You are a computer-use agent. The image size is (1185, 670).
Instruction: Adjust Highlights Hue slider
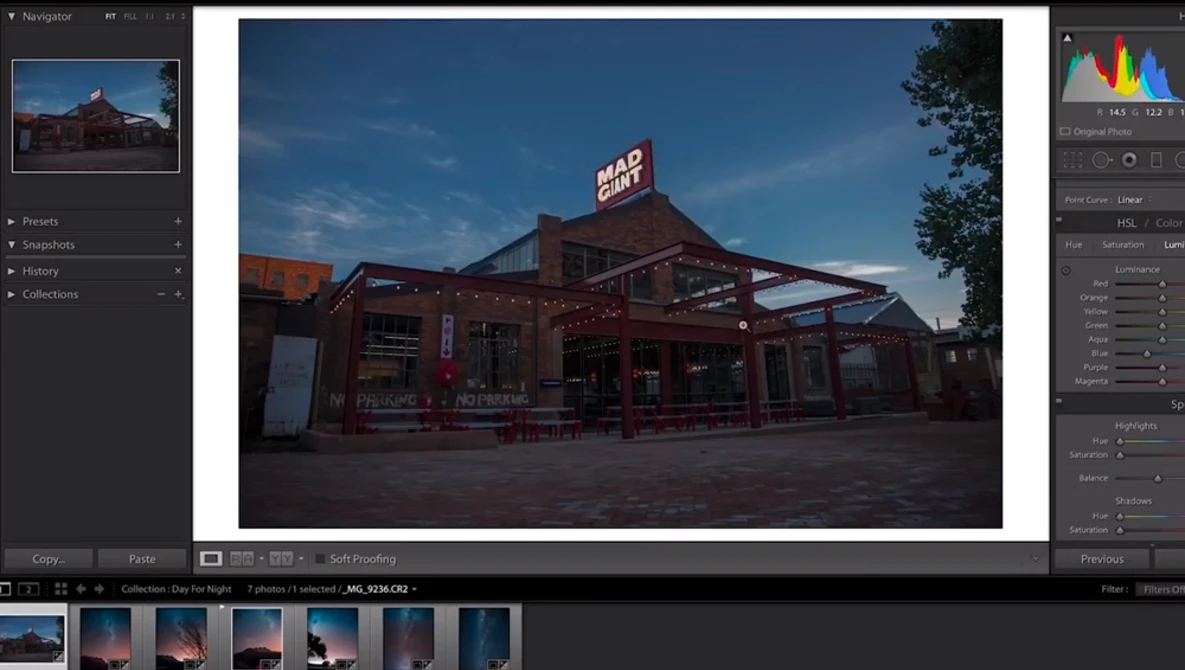pyautogui.click(x=1120, y=441)
